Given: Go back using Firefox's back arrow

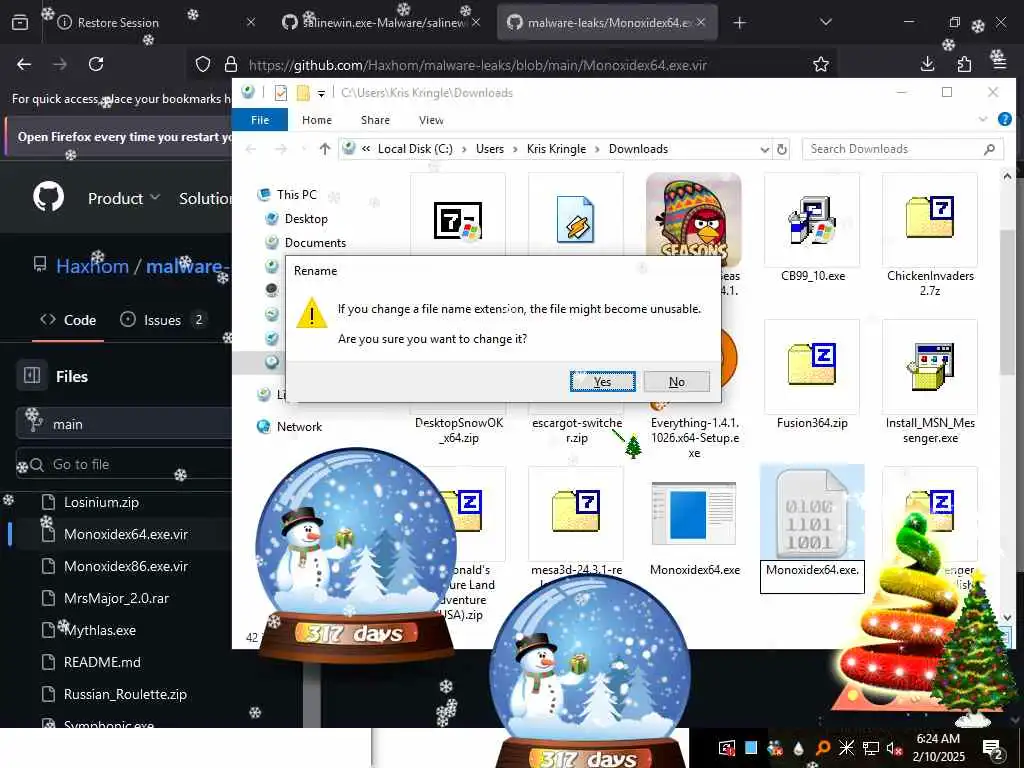Looking at the screenshot, I should (24, 64).
